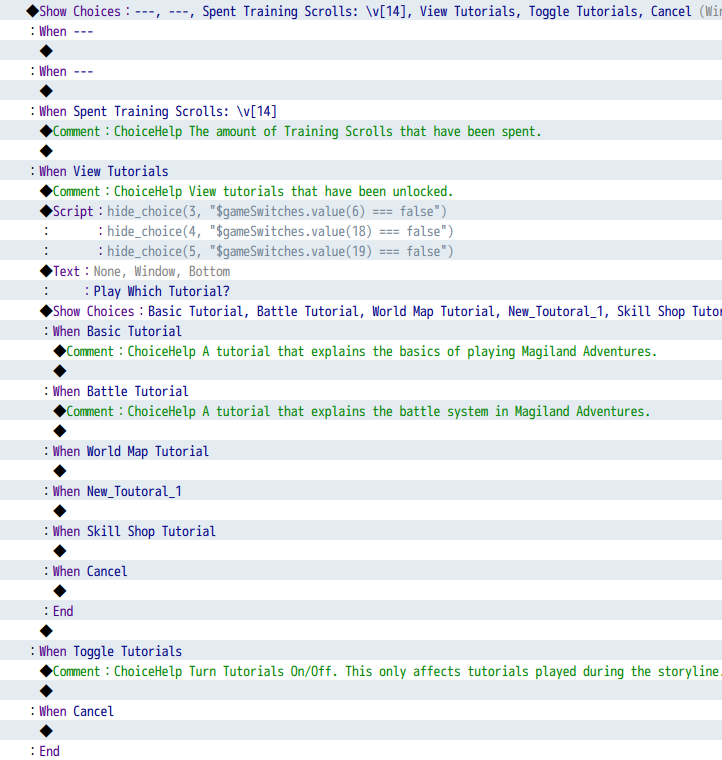Select the When New_Toutoral_1 branch
The width and height of the screenshot is (722, 760).
pyautogui.click(x=361, y=491)
